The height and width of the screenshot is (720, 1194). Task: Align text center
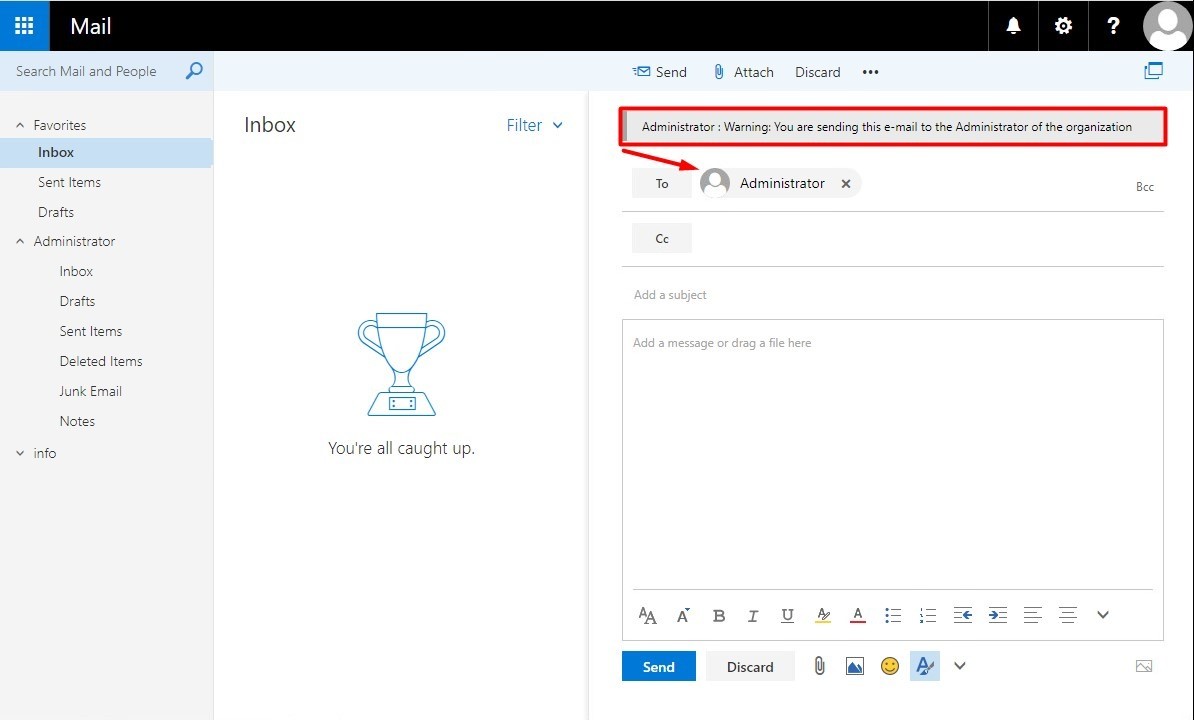1068,615
